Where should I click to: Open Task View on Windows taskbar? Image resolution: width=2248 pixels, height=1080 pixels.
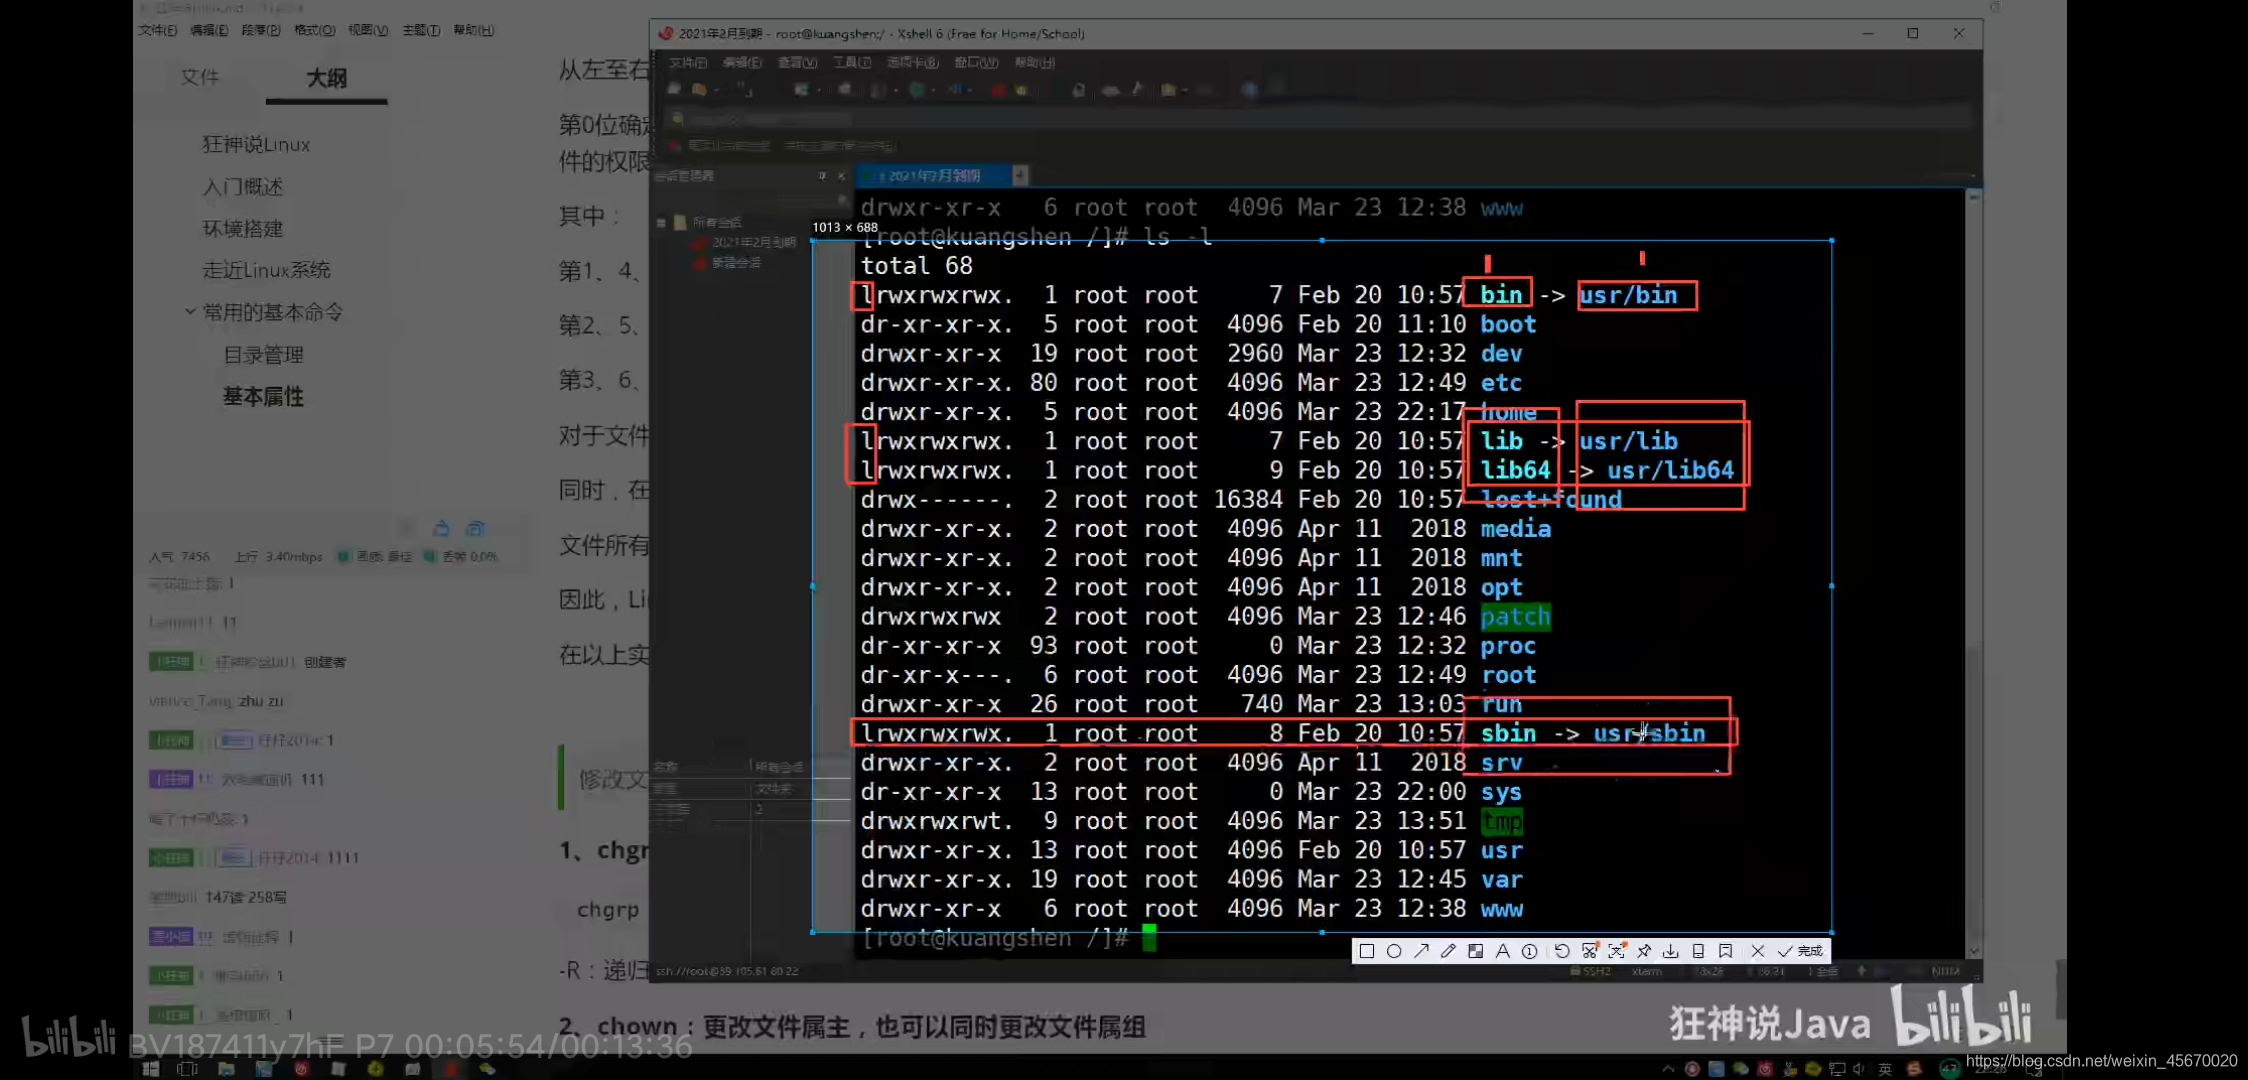coord(187,1069)
